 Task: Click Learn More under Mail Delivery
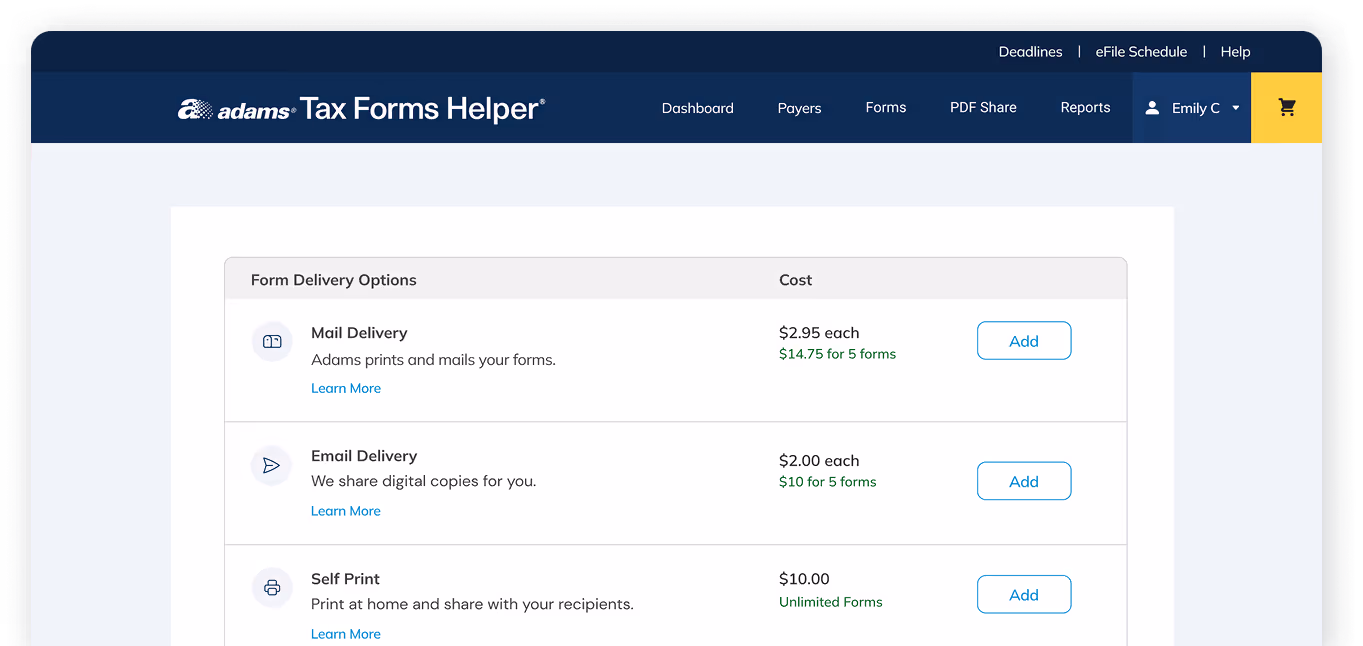[345, 388]
